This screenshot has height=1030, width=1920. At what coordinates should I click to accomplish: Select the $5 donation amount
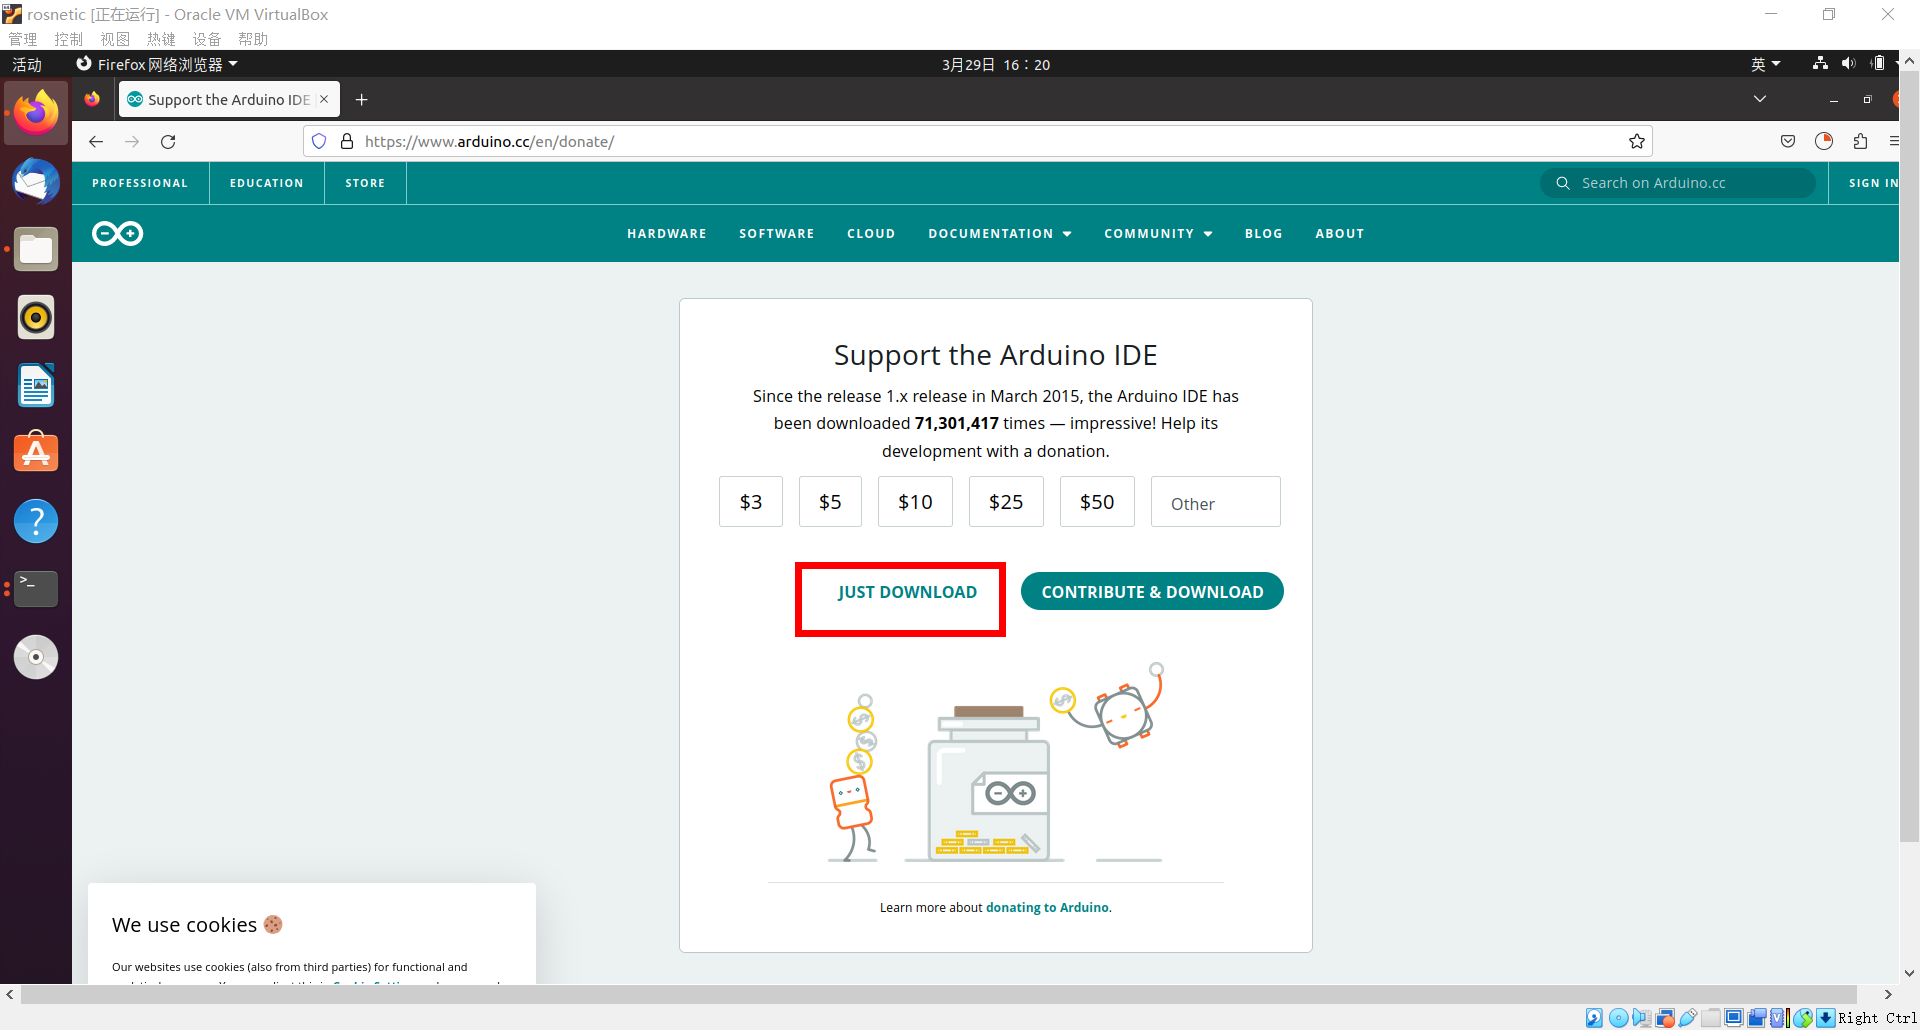click(x=830, y=502)
